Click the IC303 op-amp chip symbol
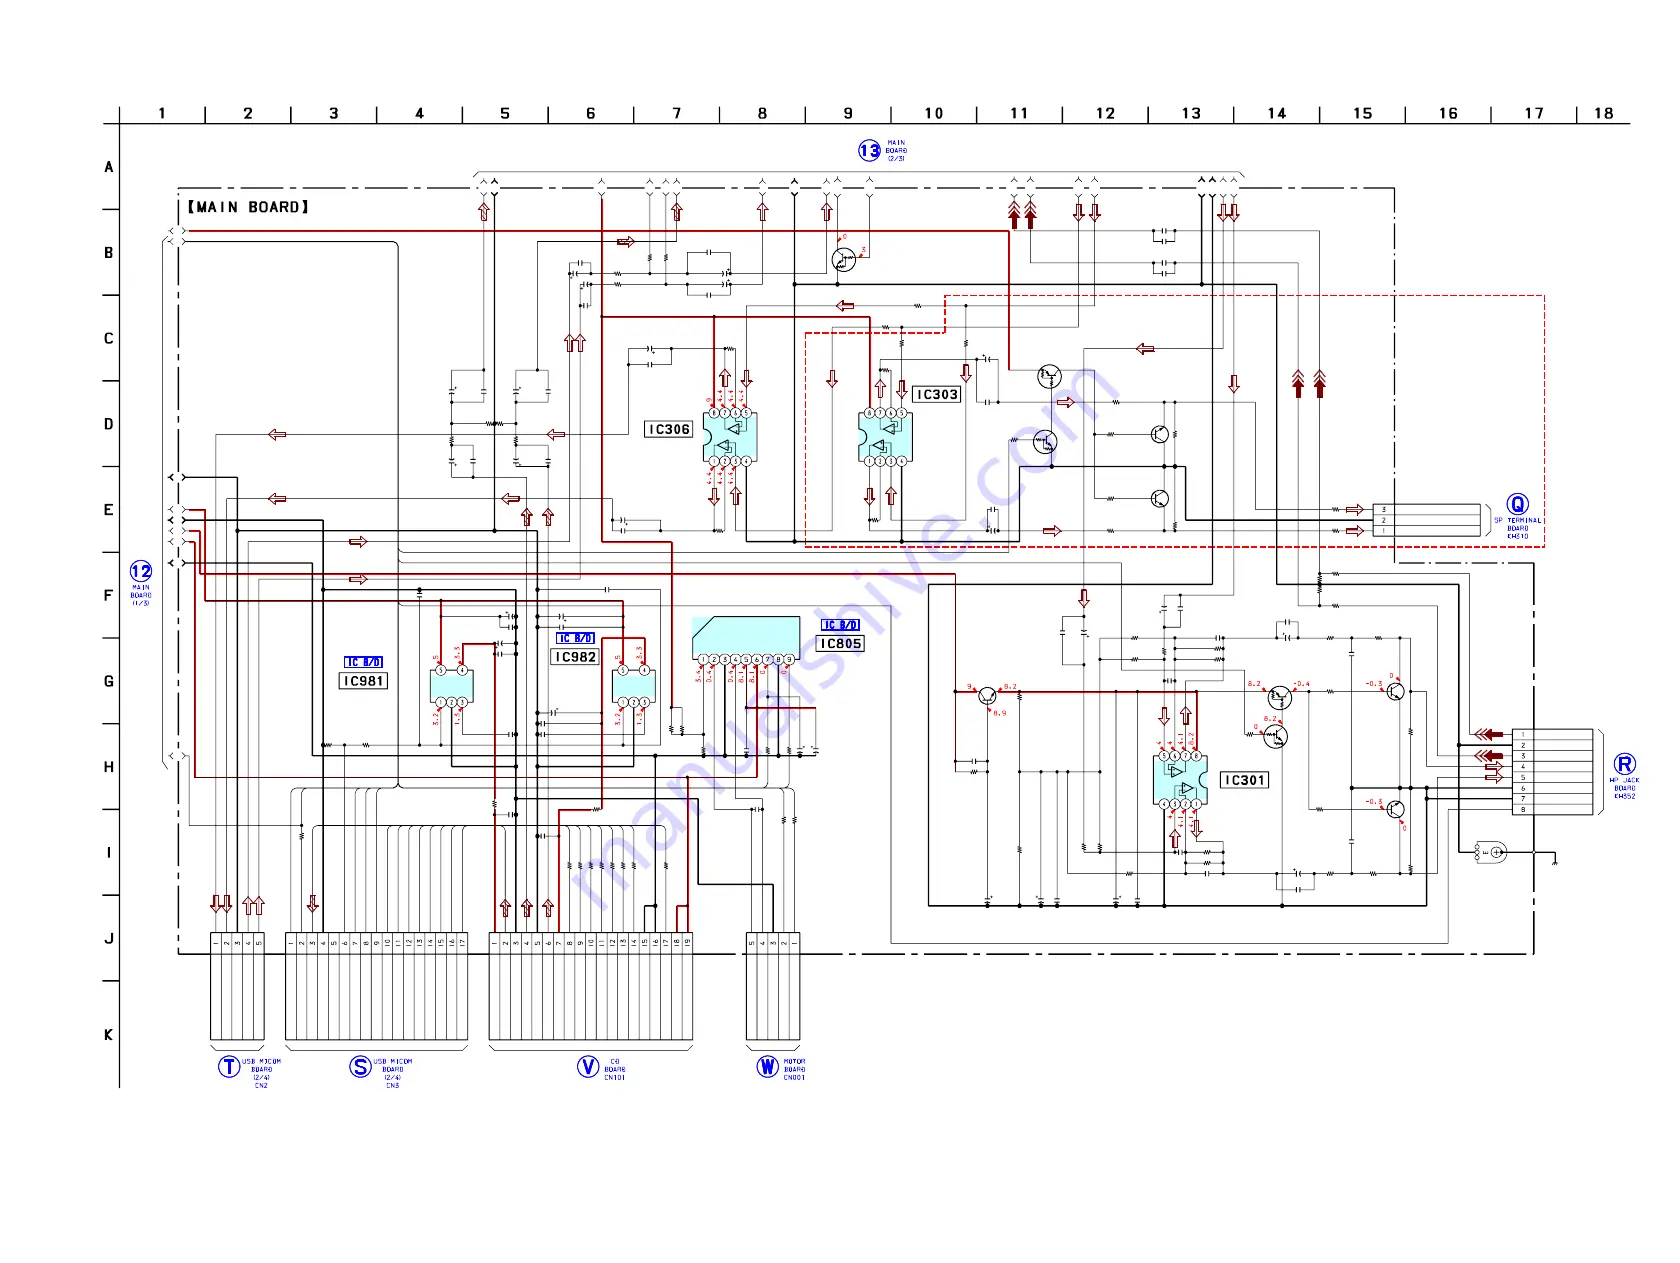The height and width of the screenshot is (1263, 1680). [x=885, y=437]
